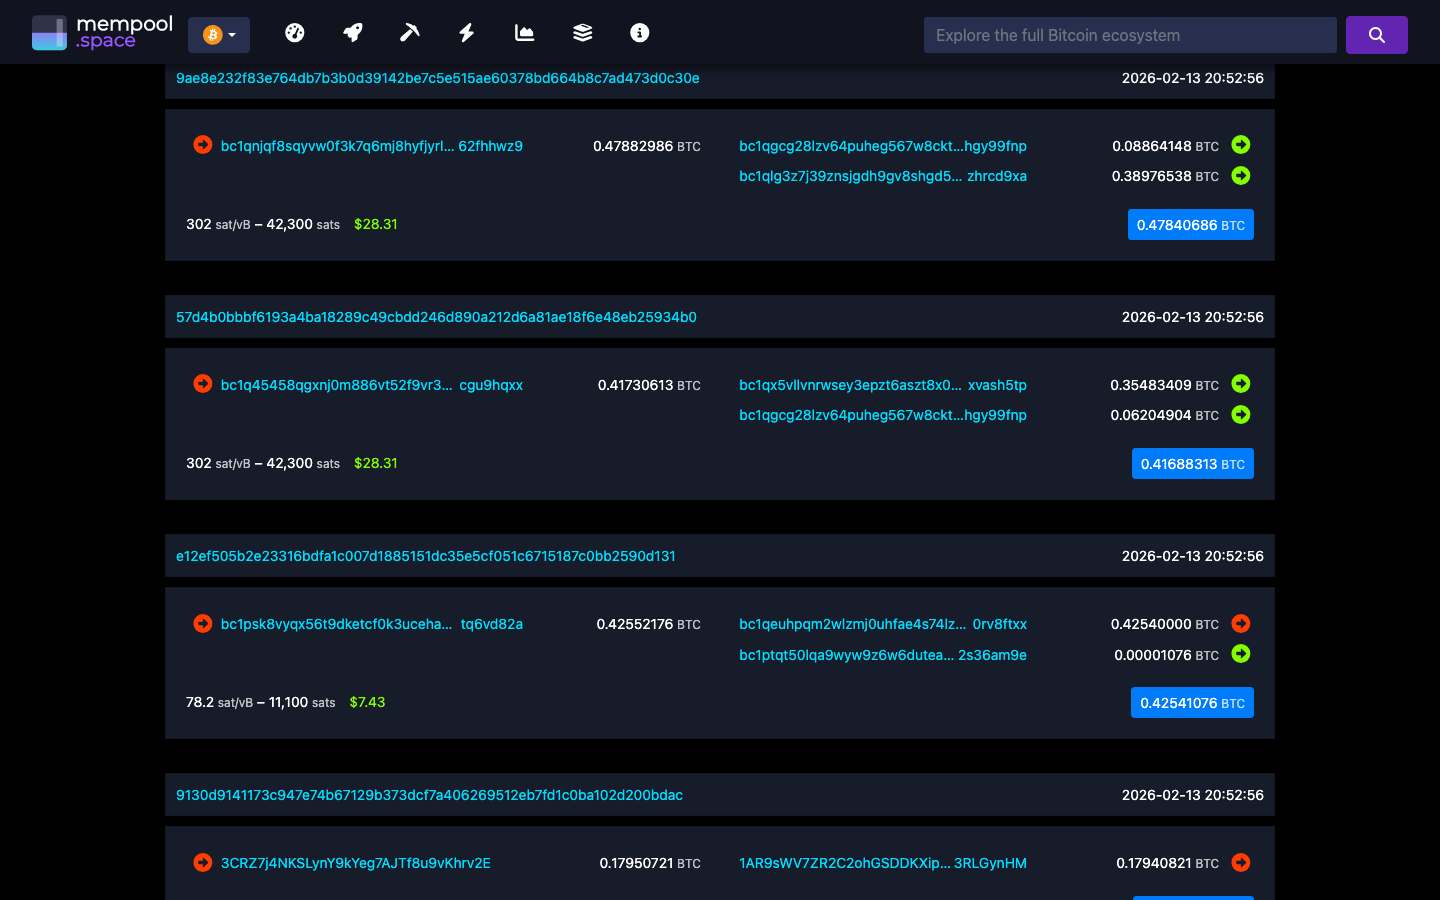Viewport: 1440px width, 900px height.
Task: Open the dashboard via the gauge icon
Action: click(x=295, y=32)
